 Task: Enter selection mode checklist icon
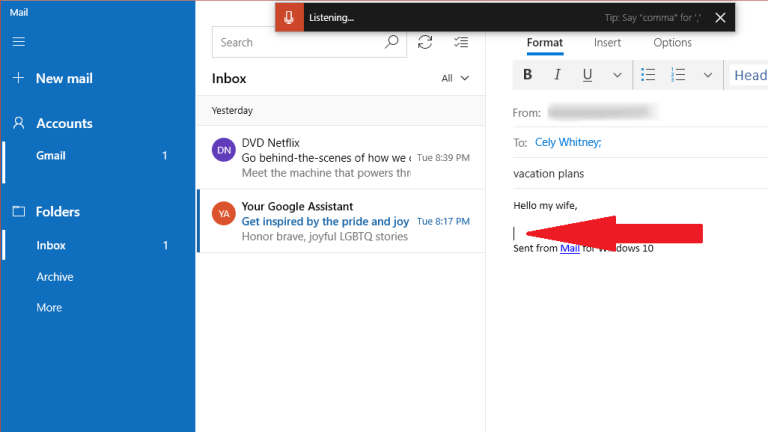(x=460, y=42)
